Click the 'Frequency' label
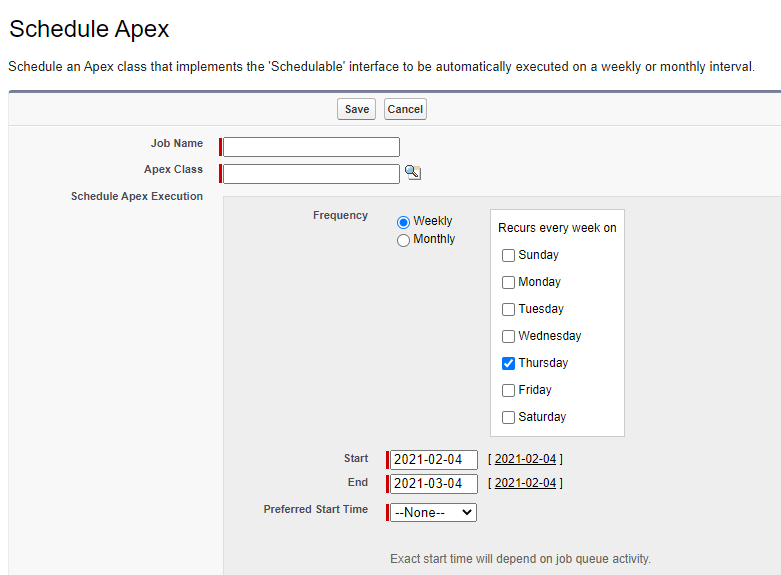This screenshot has width=781, height=575. click(340, 215)
